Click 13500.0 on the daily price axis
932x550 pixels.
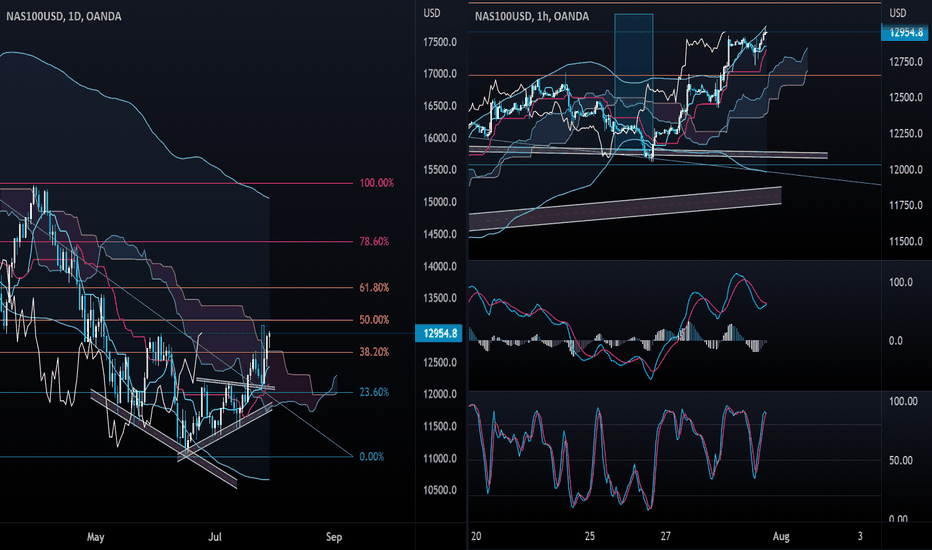click(x=440, y=298)
